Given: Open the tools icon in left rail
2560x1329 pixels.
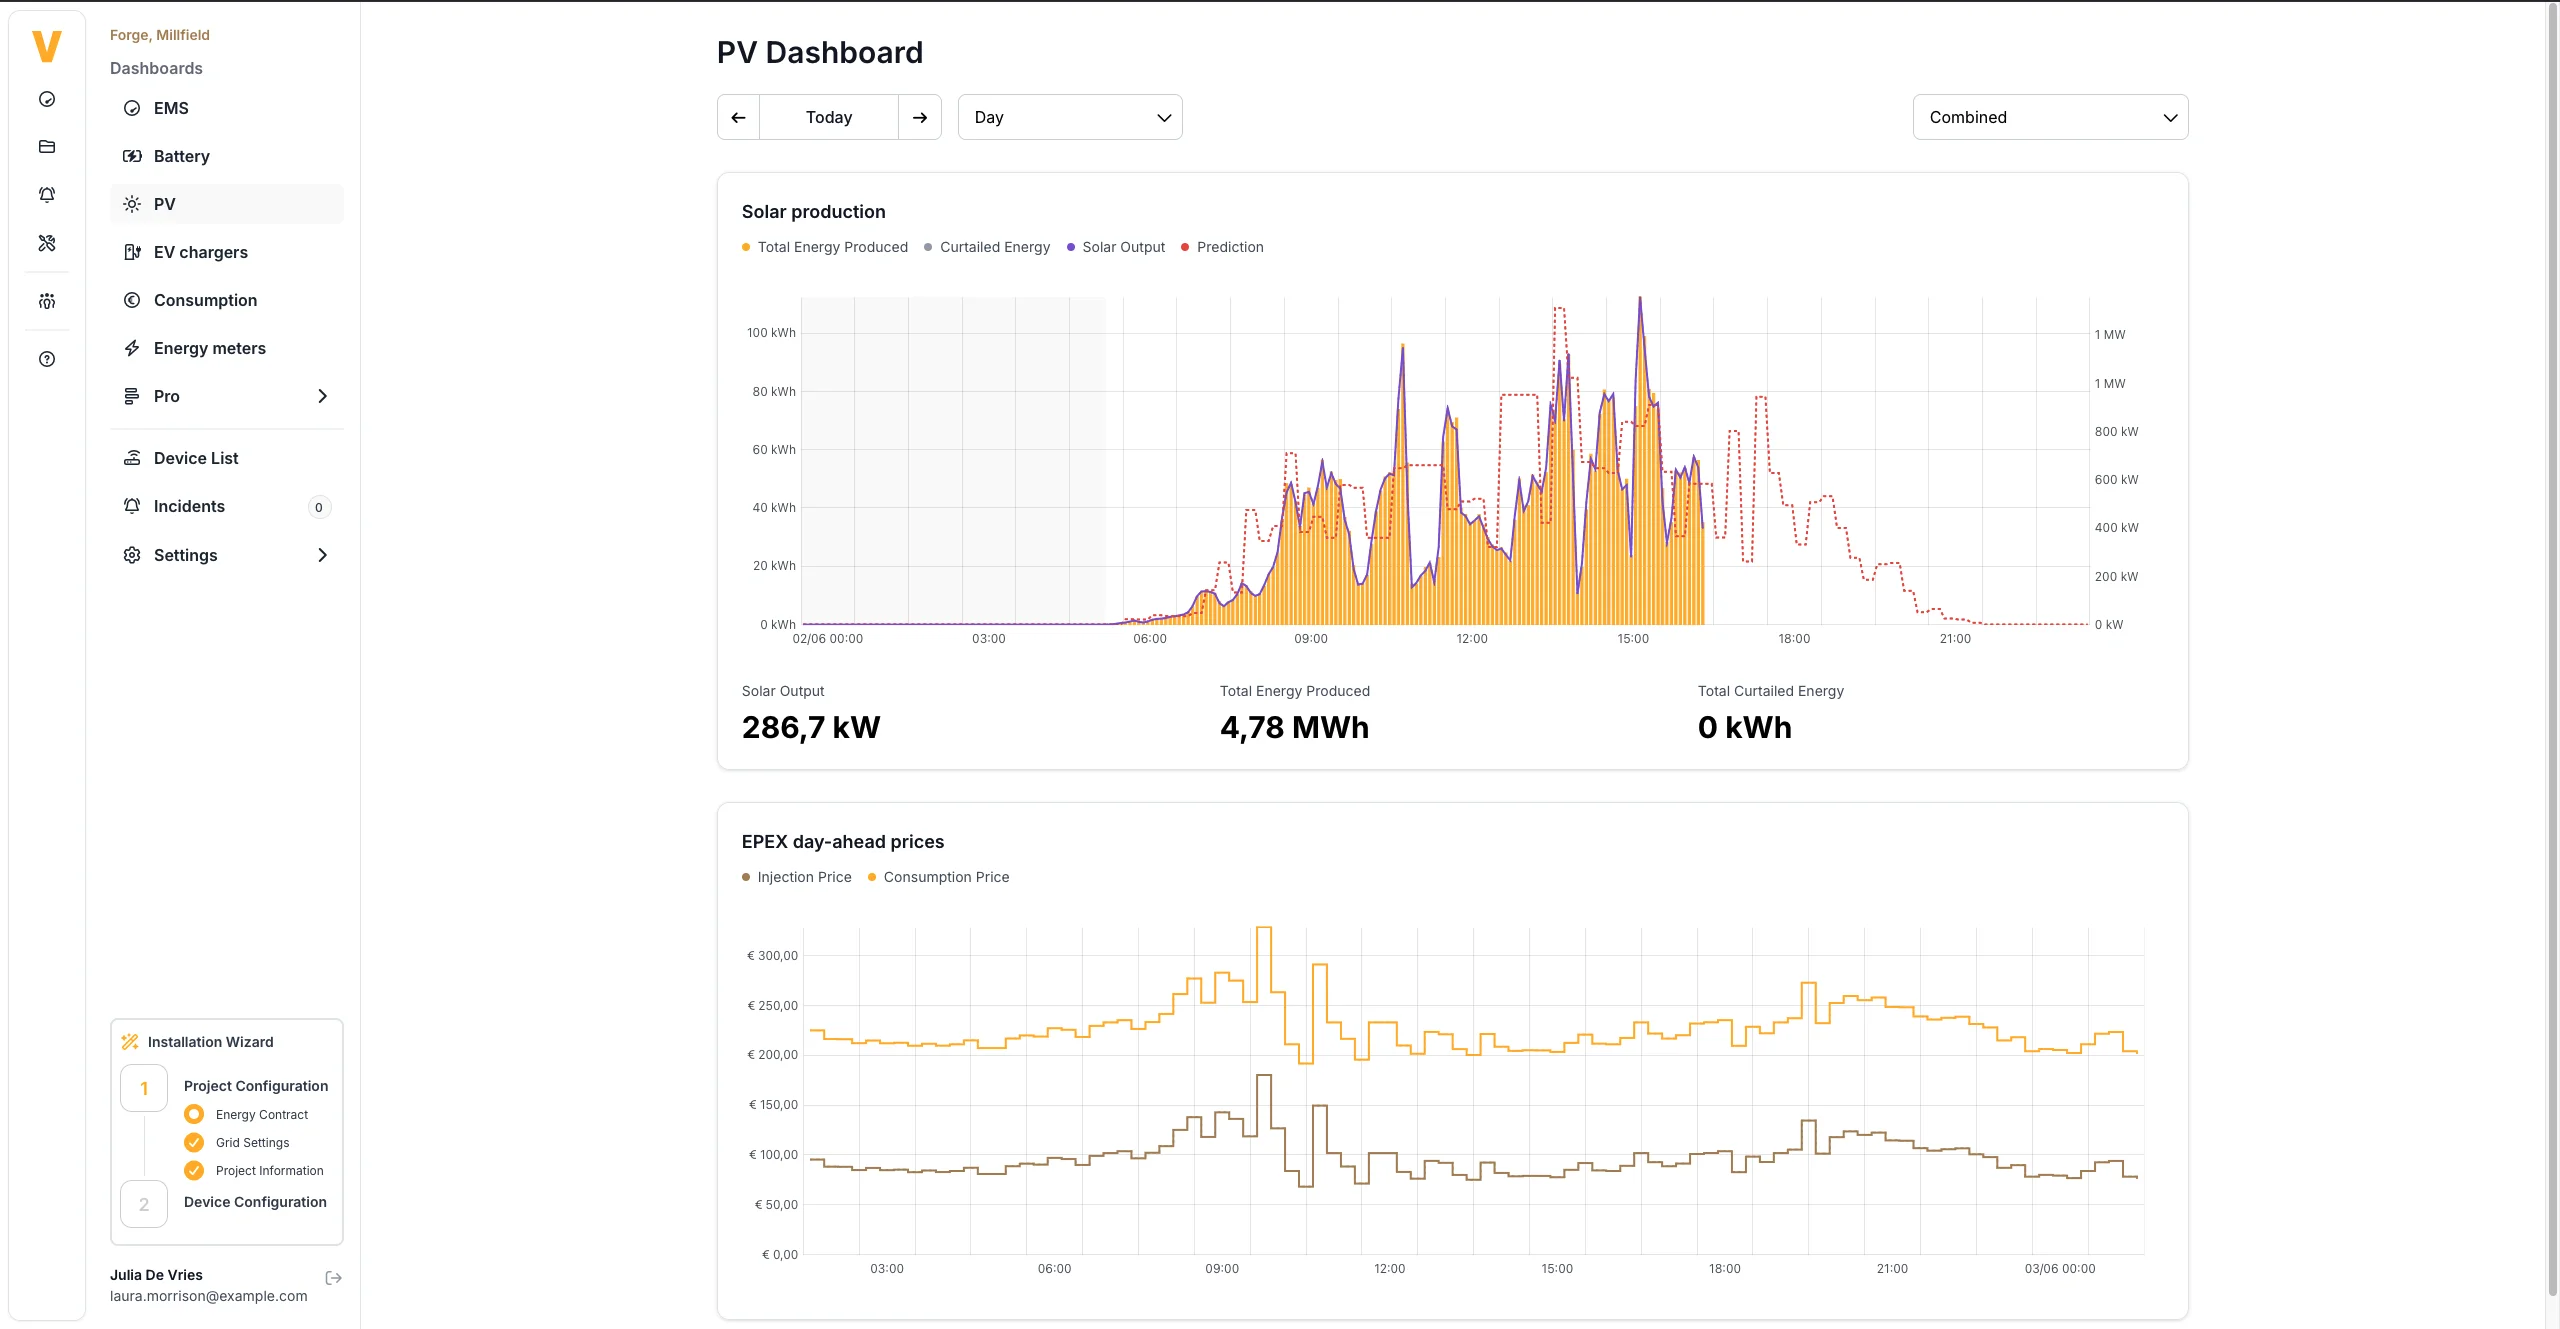Looking at the screenshot, I should coord(47,243).
